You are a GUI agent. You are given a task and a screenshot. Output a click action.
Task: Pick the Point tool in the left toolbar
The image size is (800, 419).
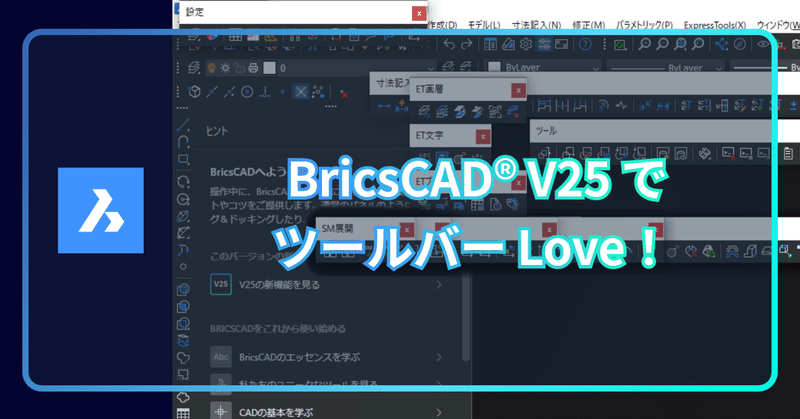click(183, 266)
